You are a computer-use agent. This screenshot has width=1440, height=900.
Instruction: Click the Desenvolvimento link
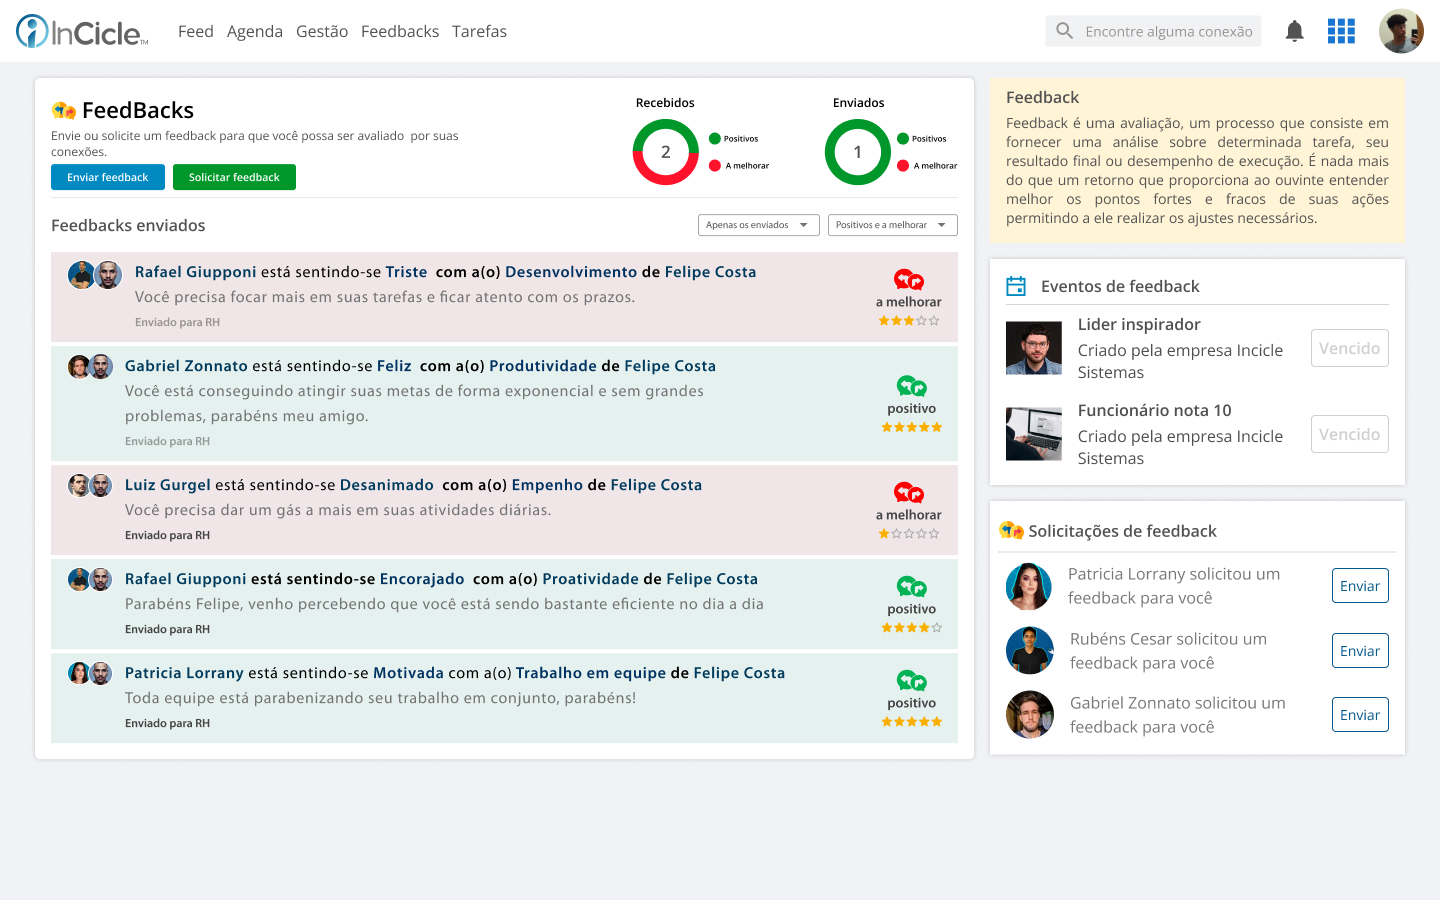pyautogui.click(x=571, y=272)
